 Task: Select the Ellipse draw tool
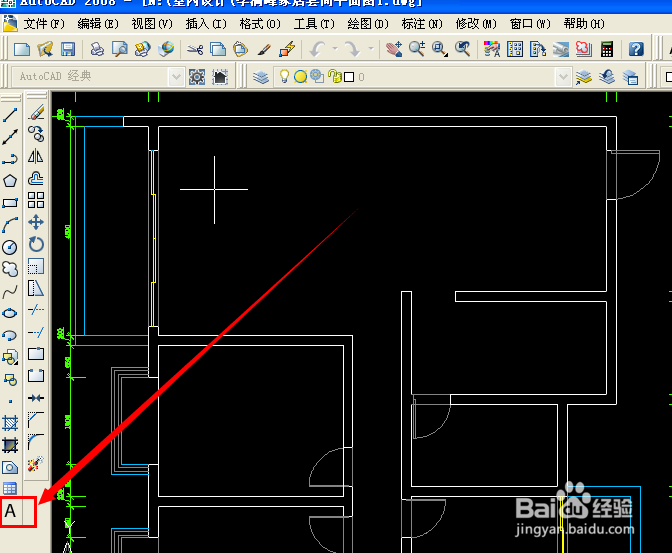click(10, 313)
